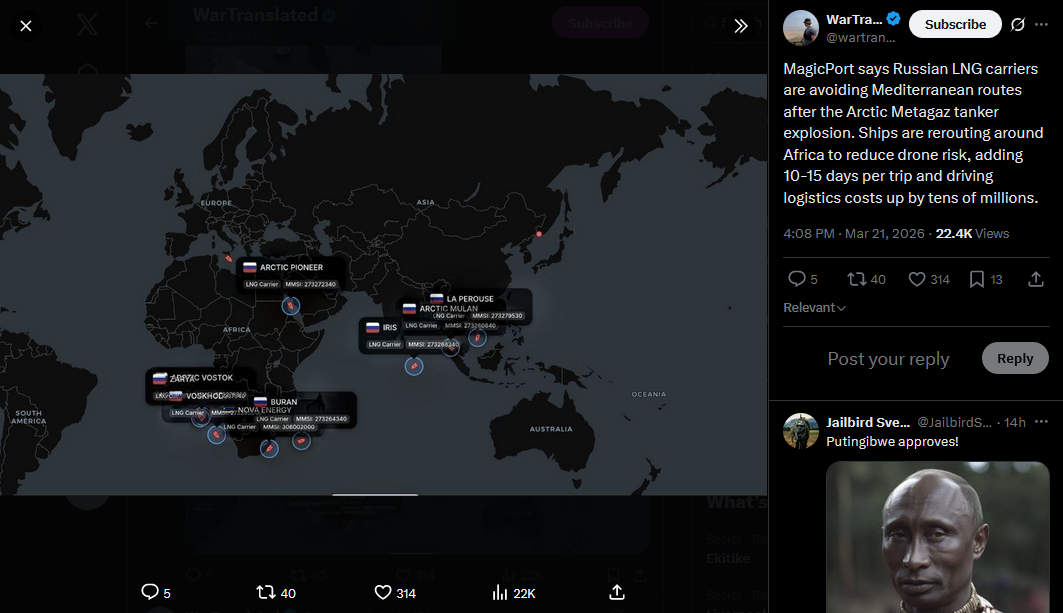Bookmark the post with the 13 icon

(986, 279)
